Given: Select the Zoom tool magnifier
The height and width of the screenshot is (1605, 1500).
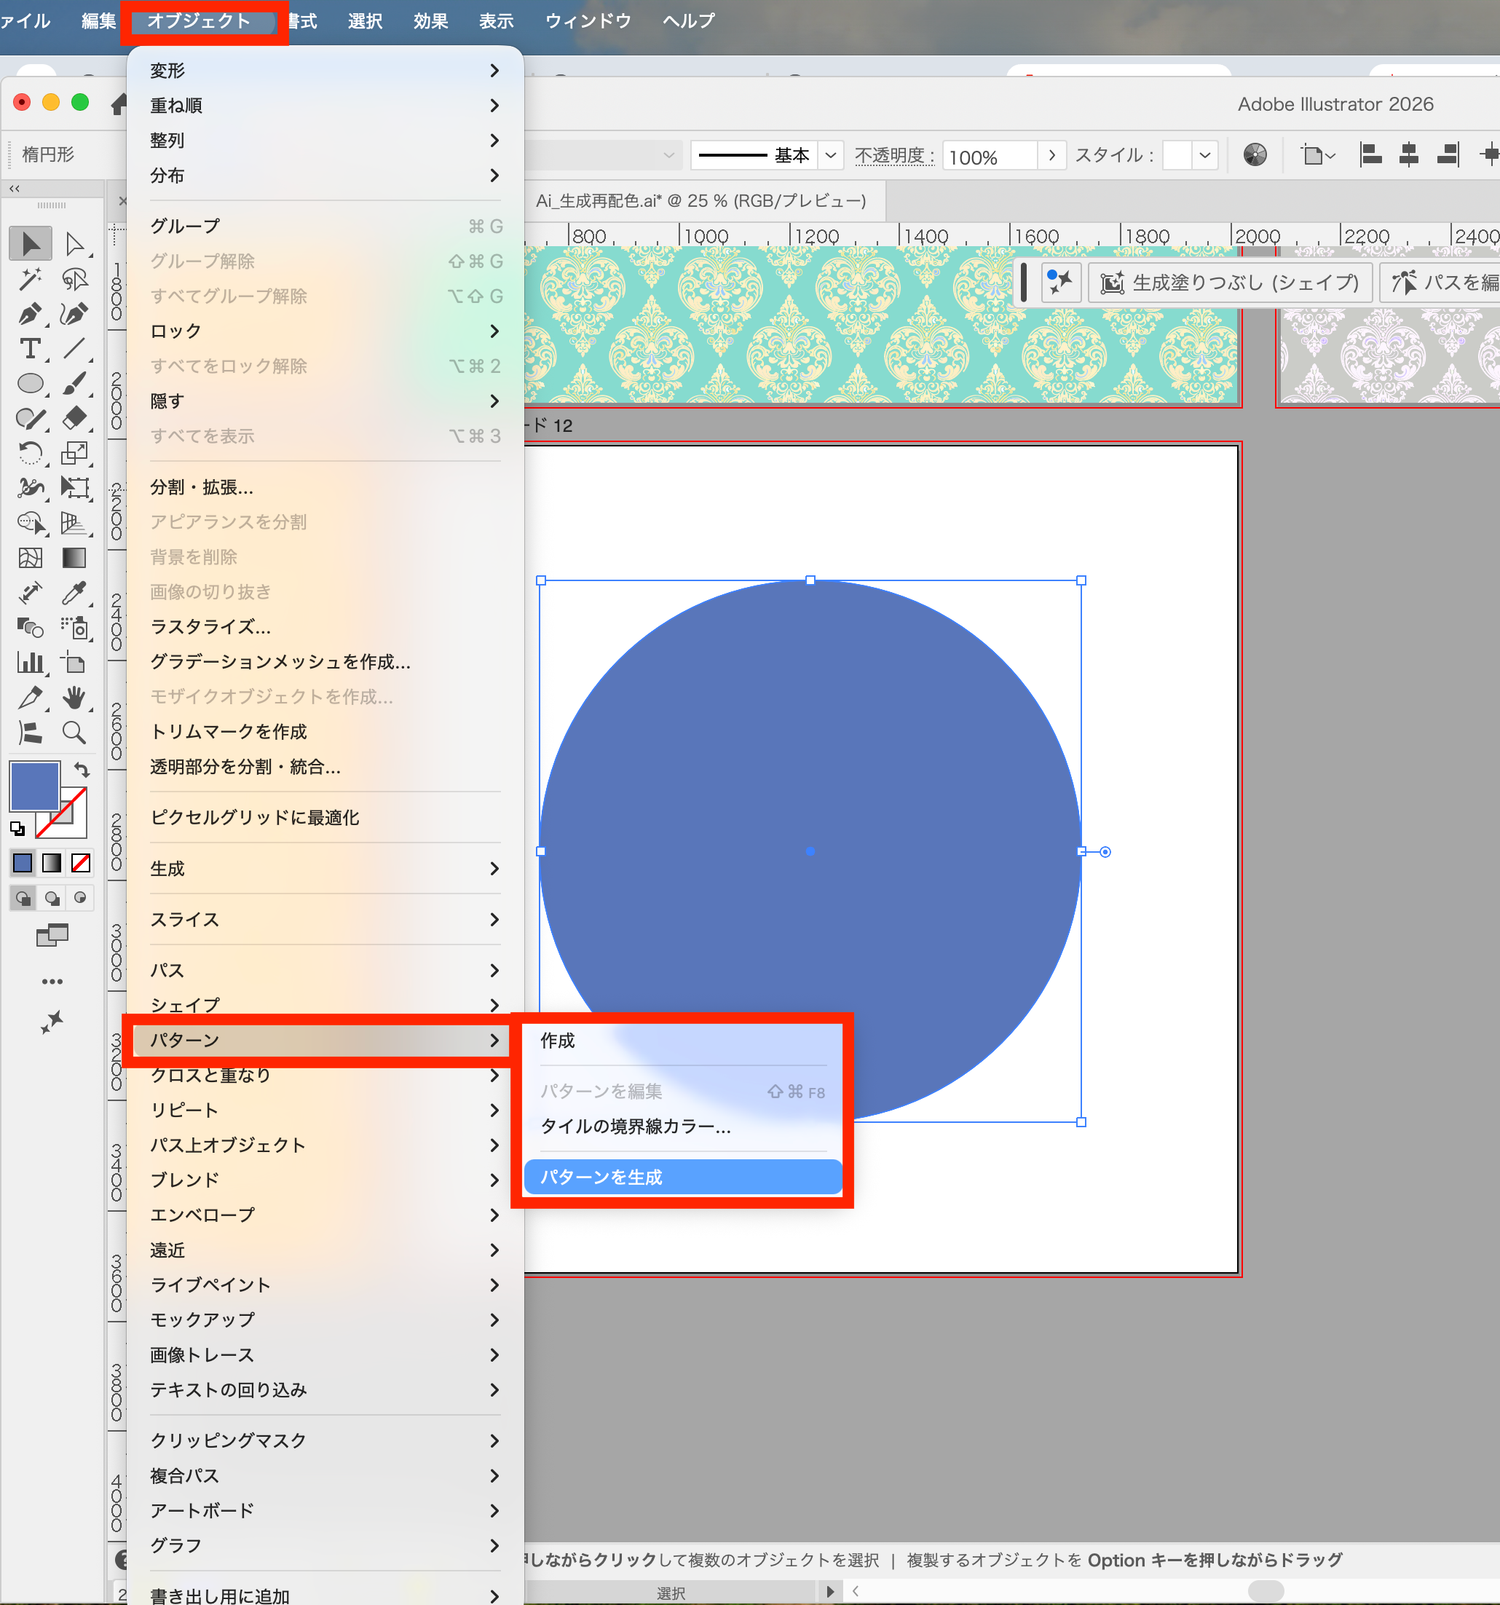Looking at the screenshot, I should click(75, 733).
